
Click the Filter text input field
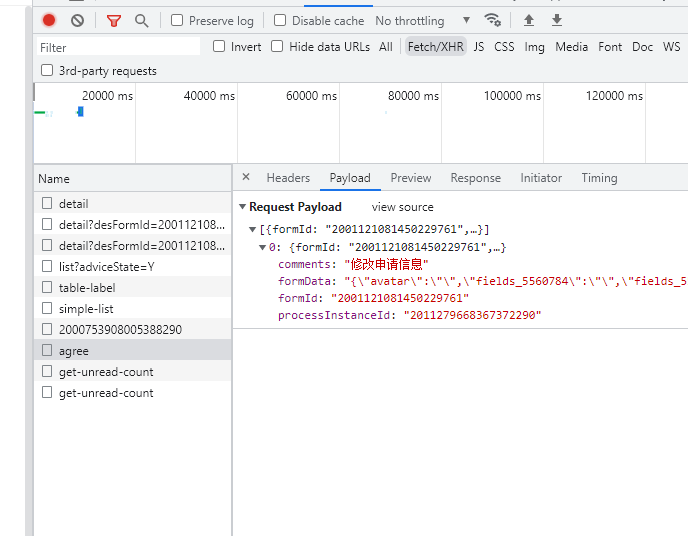118,47
